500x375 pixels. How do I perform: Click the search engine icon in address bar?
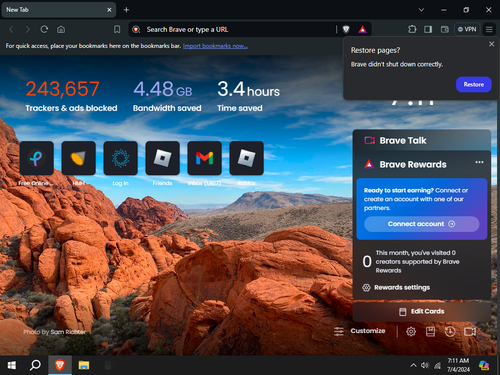(136, 30)
